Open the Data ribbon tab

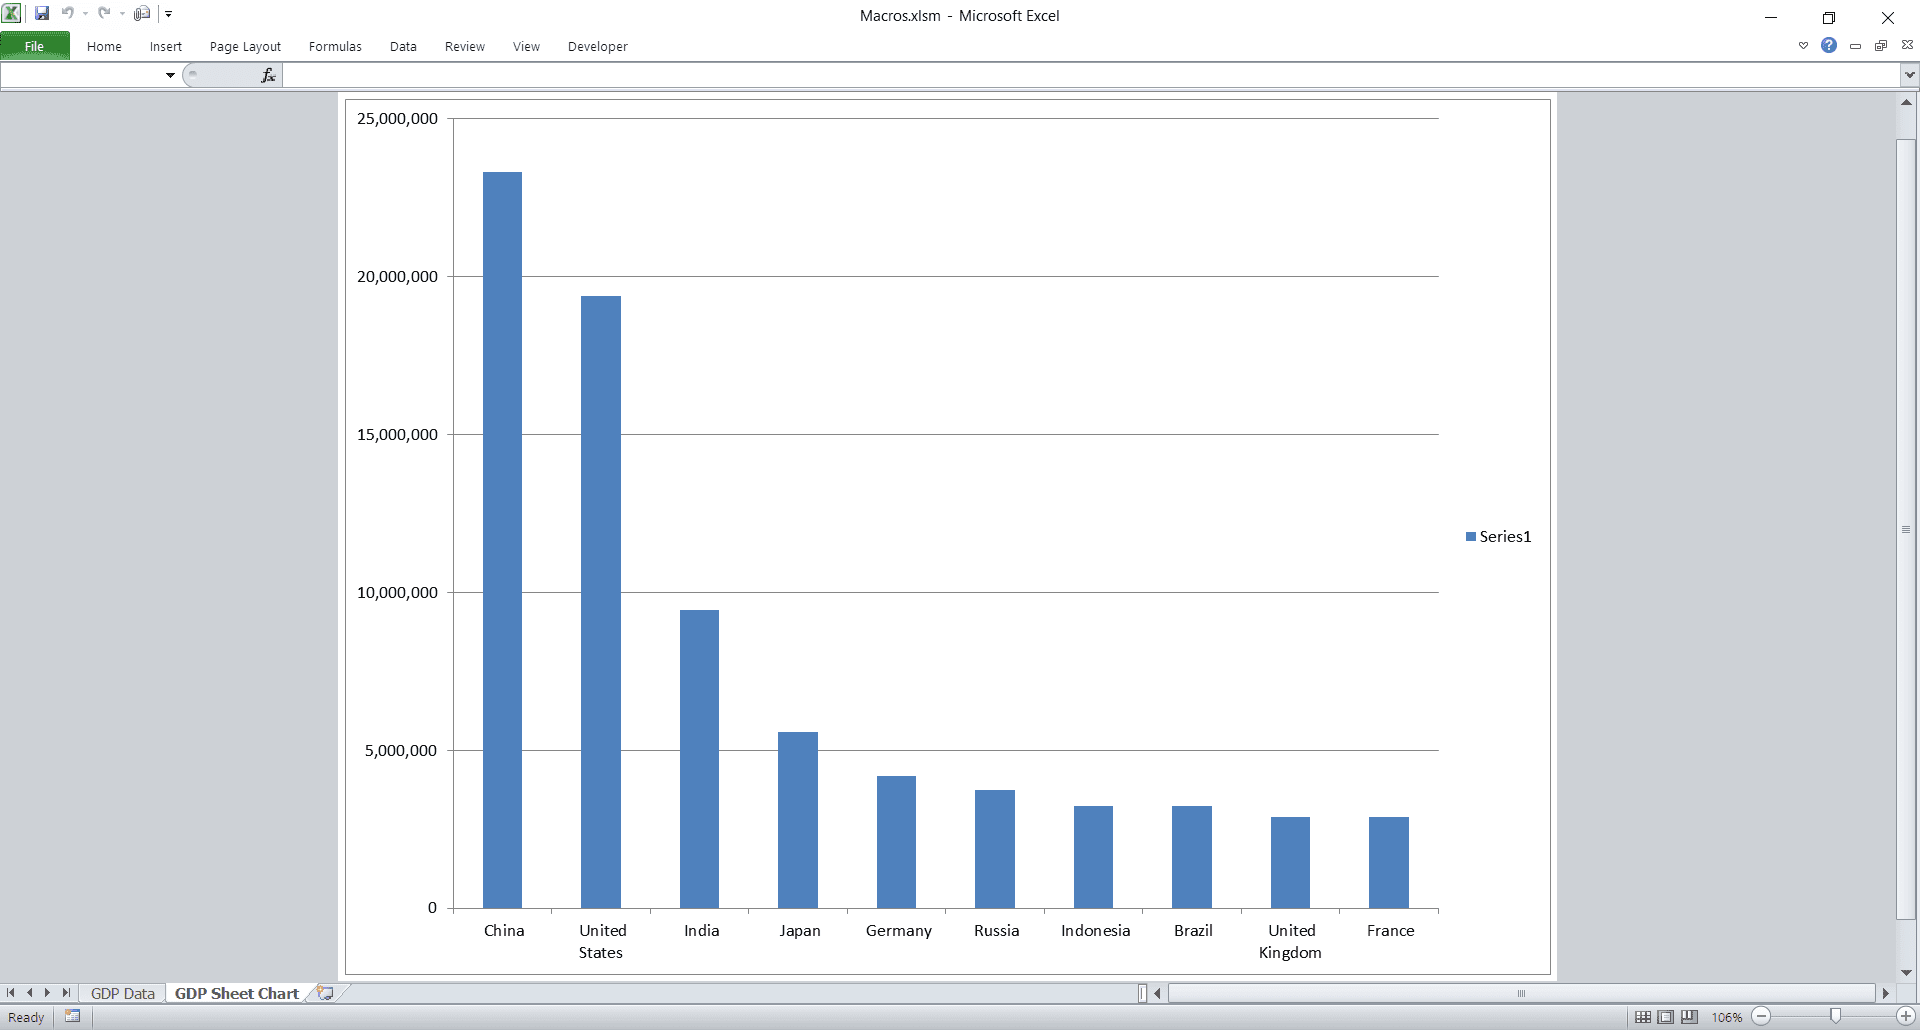coord(403,46)
